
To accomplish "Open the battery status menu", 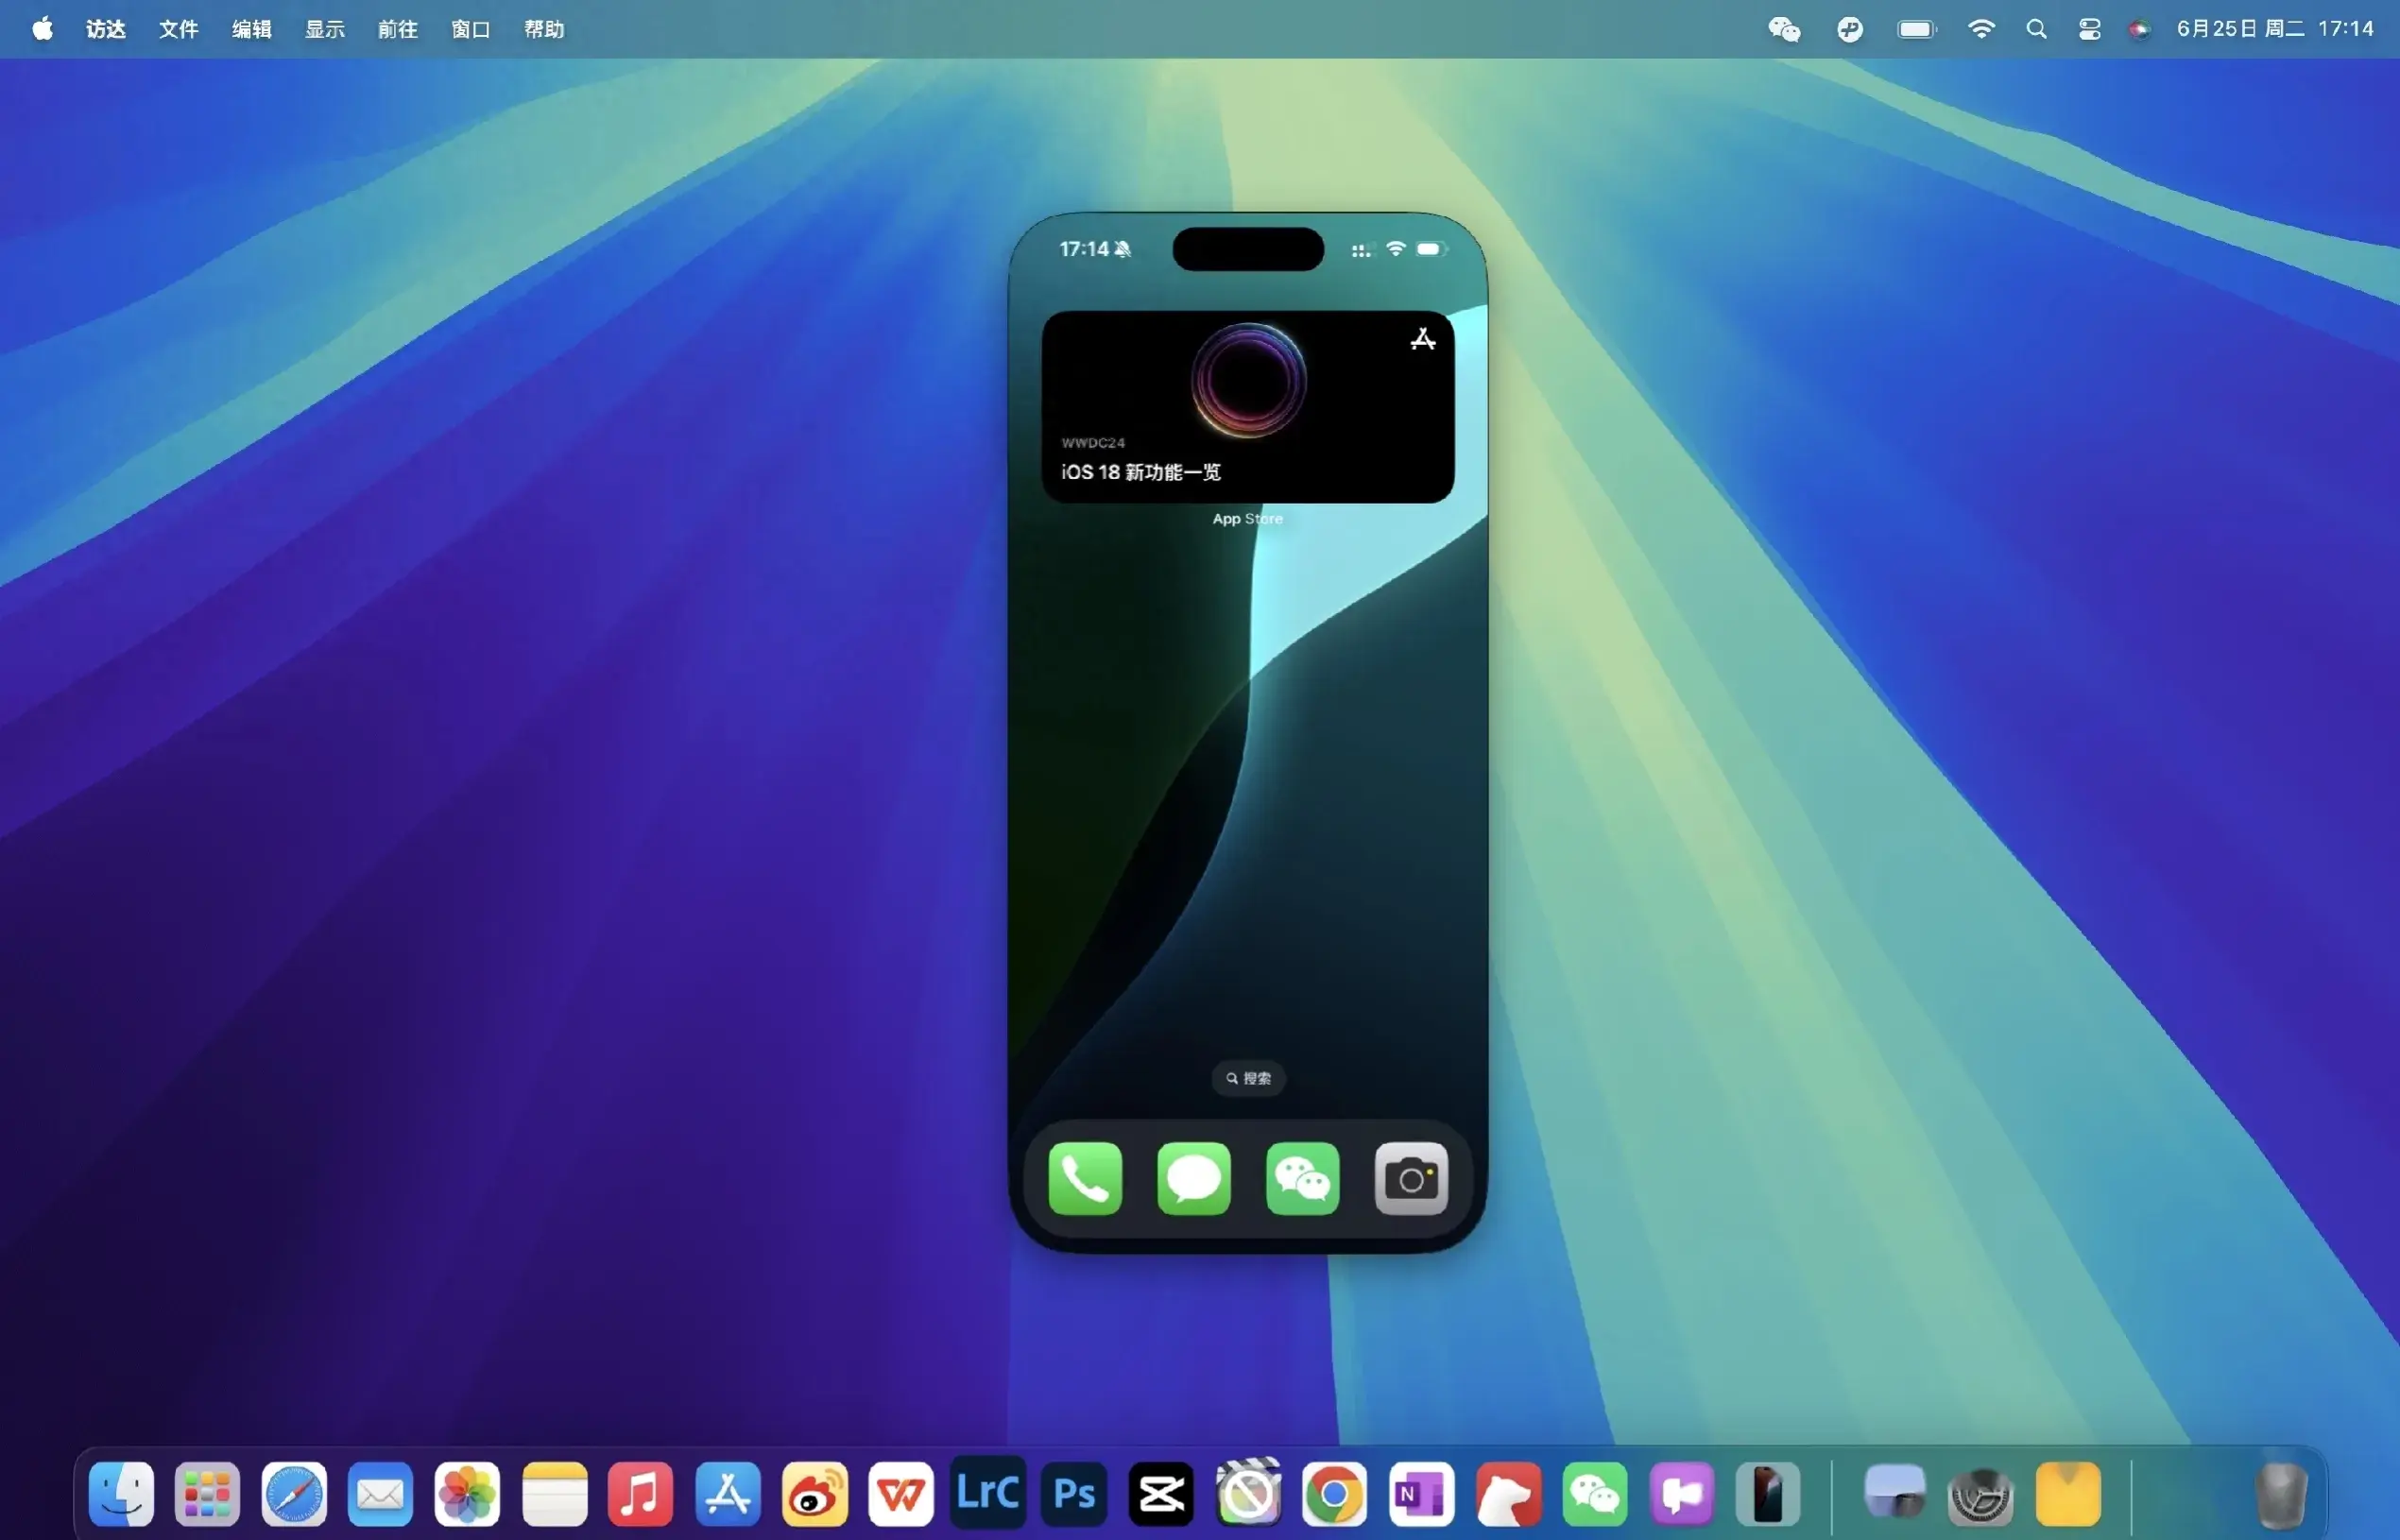I will (1916, 29).
